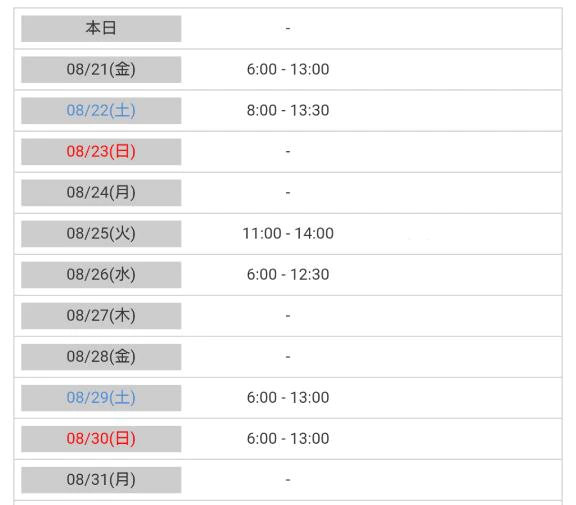Click the red 08/30(日) date label
Image resolution: width=576 pixels, height=505 pixels.
click(x=101, y=439)
